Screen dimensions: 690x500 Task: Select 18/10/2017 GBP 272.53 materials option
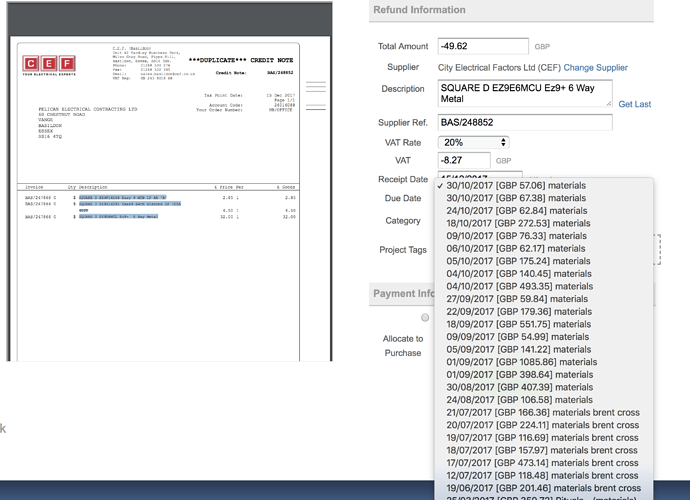(x=543, y=223)
